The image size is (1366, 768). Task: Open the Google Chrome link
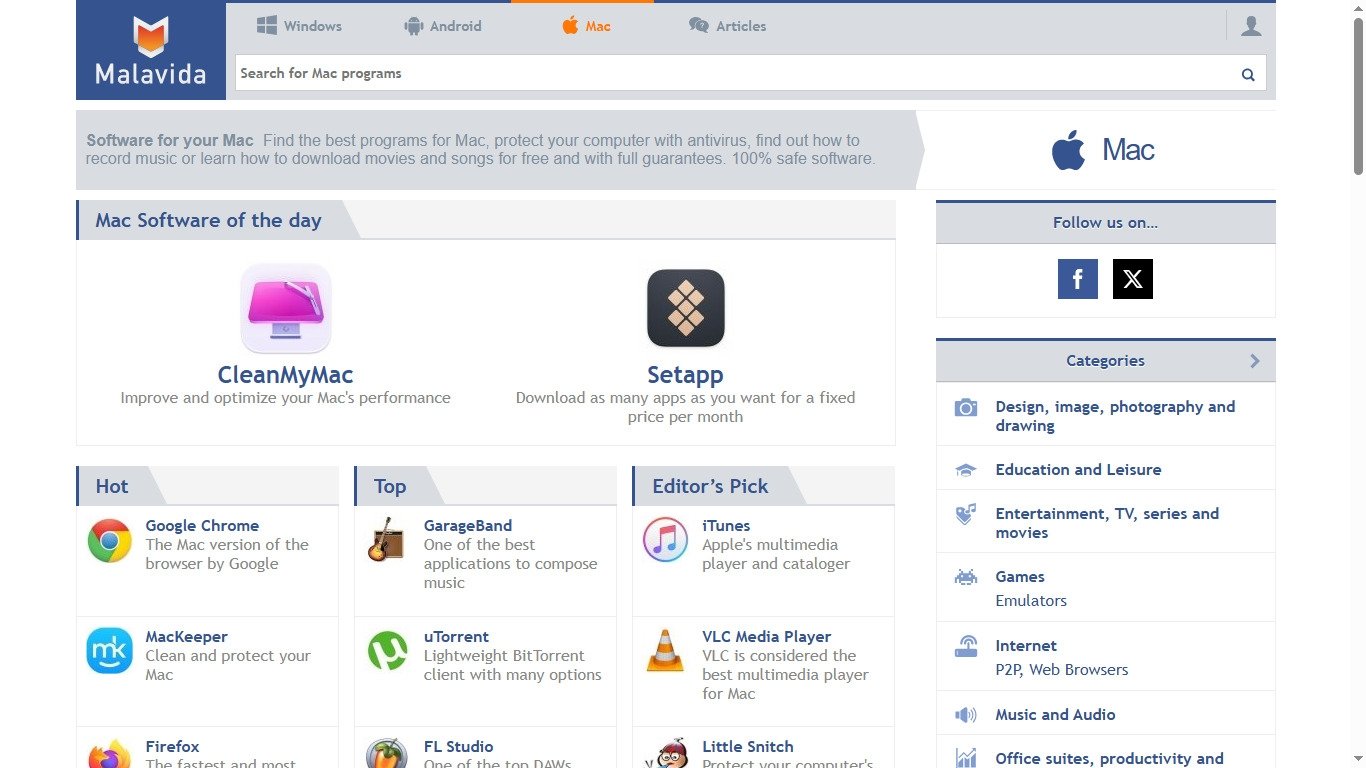pos(202,526)
